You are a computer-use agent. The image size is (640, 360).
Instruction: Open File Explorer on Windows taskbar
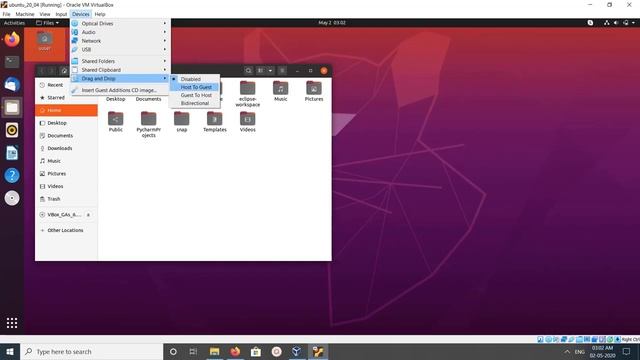click(214, 351)
